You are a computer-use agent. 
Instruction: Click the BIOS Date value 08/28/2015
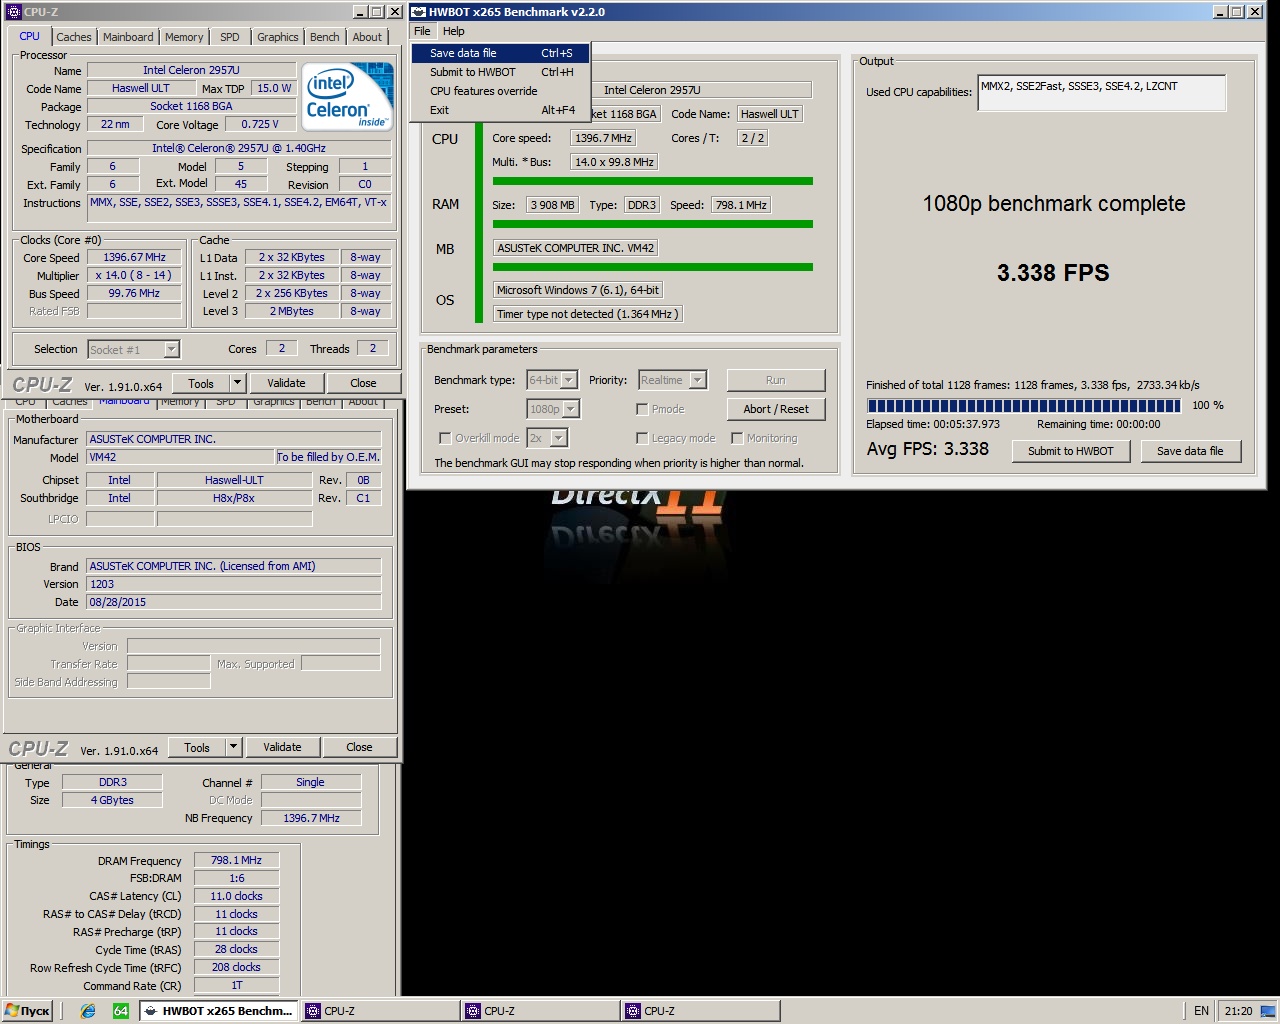233,602
